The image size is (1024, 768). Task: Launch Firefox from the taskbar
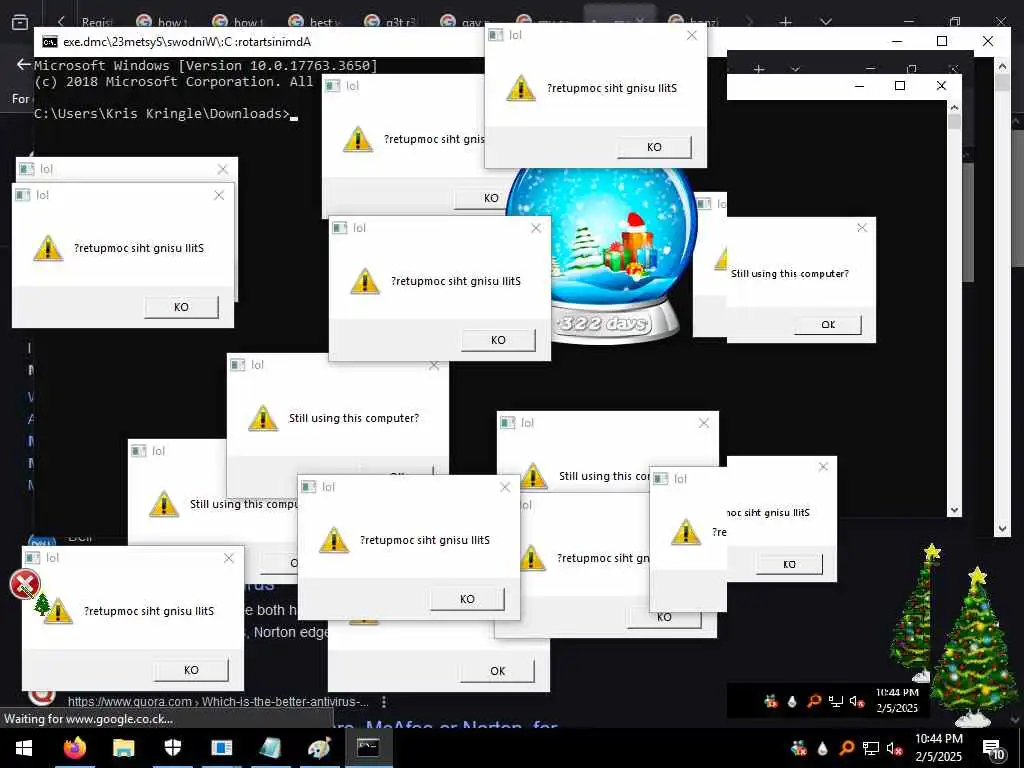click(74, 748)
